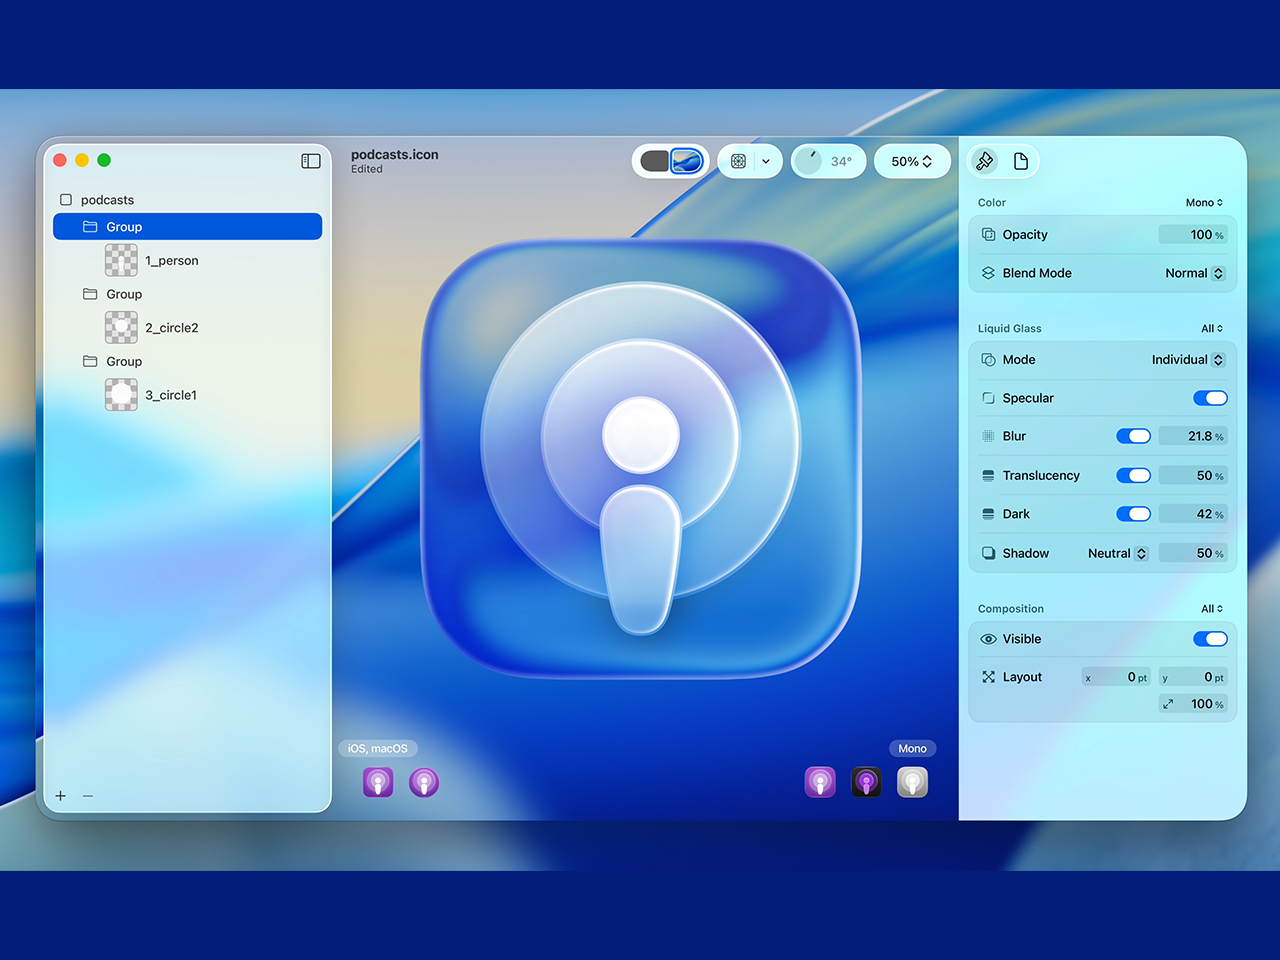Select the blue wallpaper background preview

click(687, 161)
